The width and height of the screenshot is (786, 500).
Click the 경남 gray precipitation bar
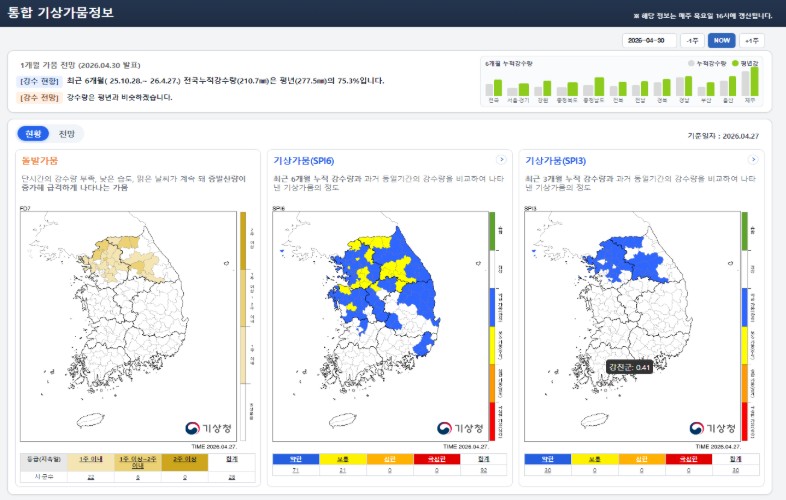[680, 86]
